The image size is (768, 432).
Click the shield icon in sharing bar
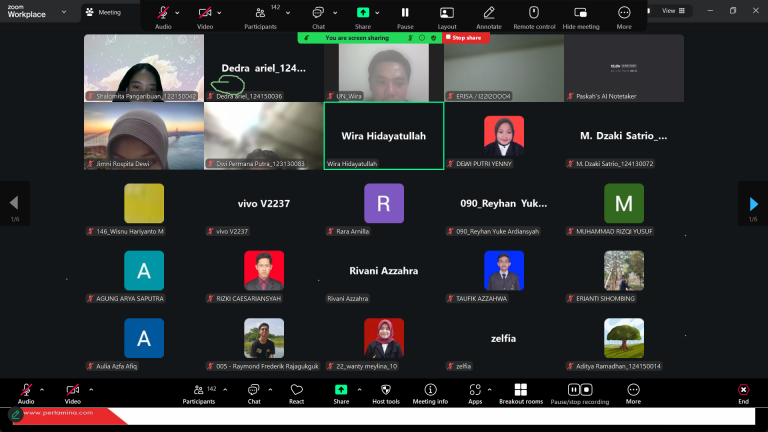pos(433,38)
